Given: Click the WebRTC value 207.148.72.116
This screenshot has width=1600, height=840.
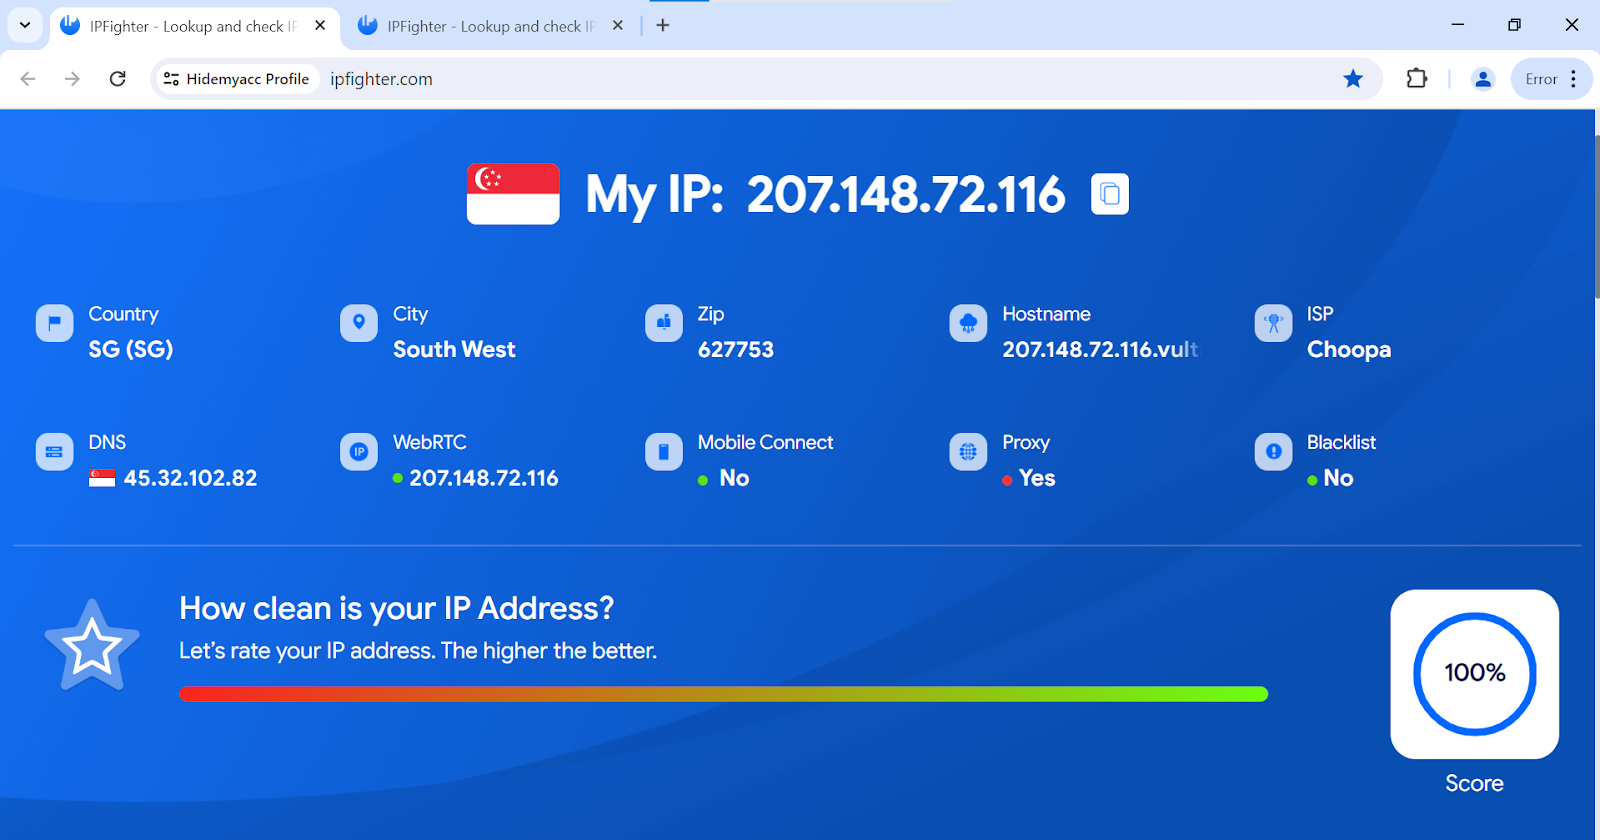Looking at the screenshot, I should pyautogui.click(x=484, y=478).
